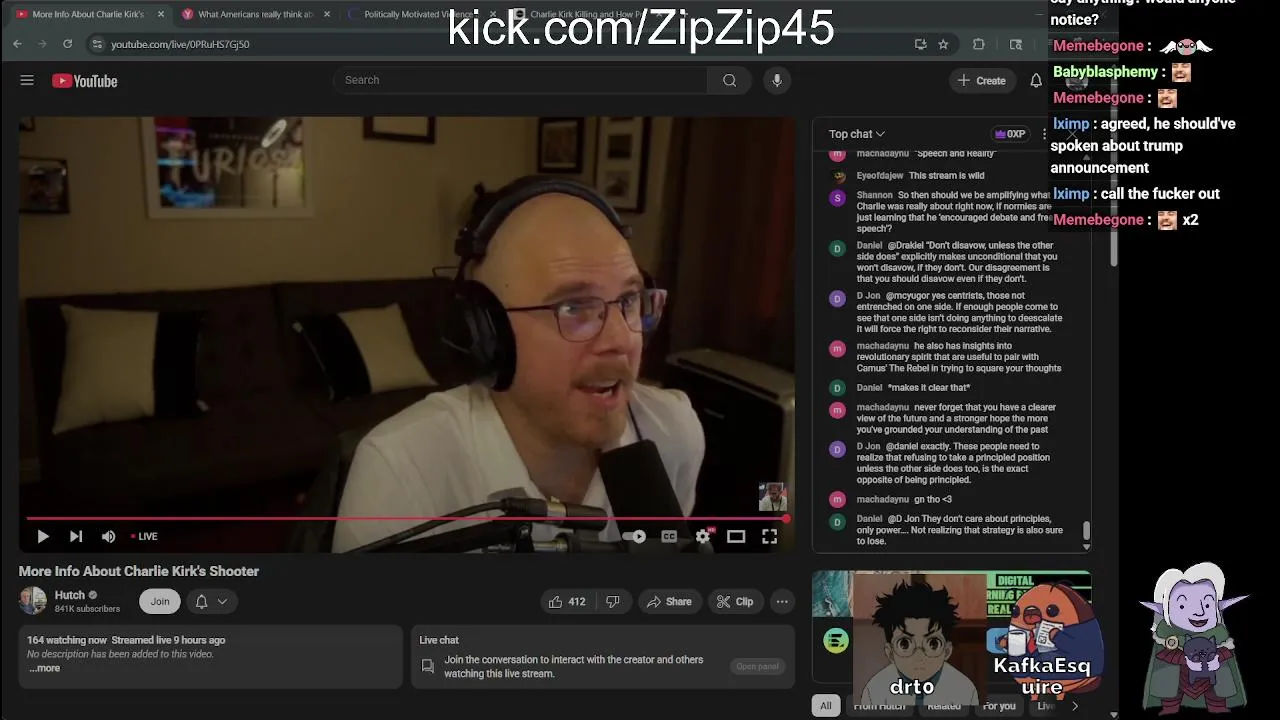Image resolution: width=1280 pixels, height=720 pixels.
Task: Open the Hutch channel name link
Action: [70, 595]
